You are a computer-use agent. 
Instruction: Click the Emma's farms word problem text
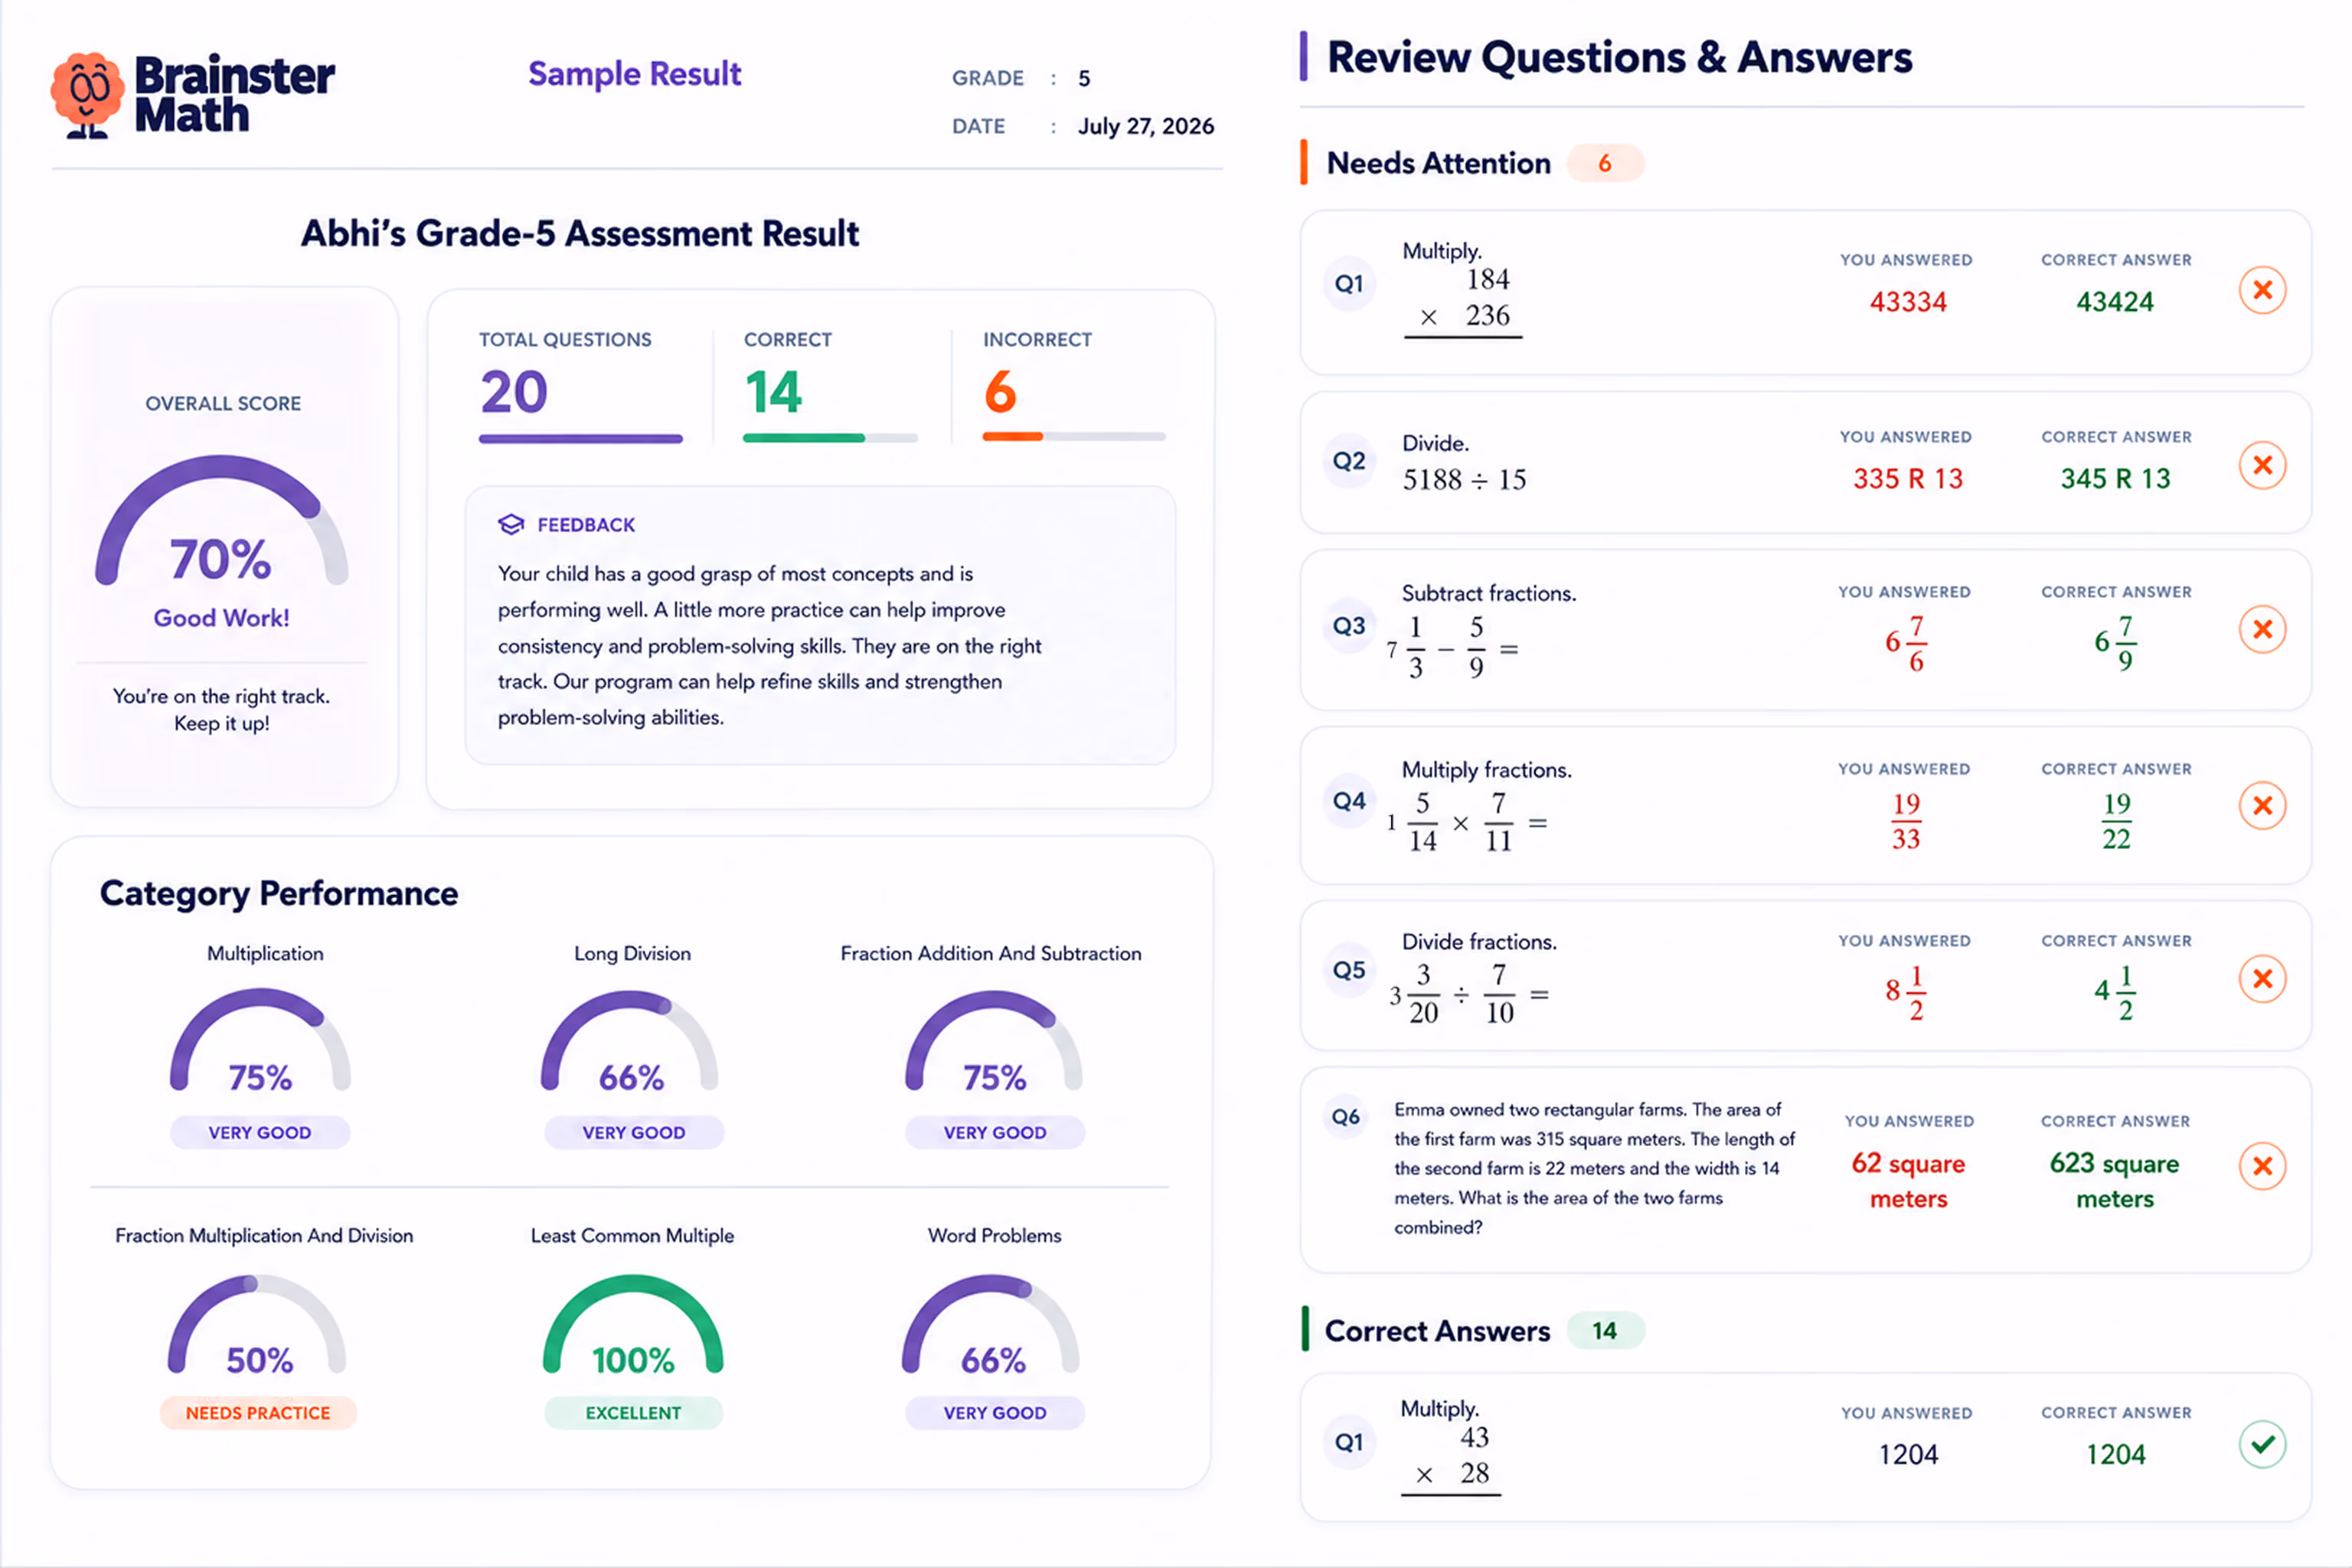click(x=1594, y=1168)
